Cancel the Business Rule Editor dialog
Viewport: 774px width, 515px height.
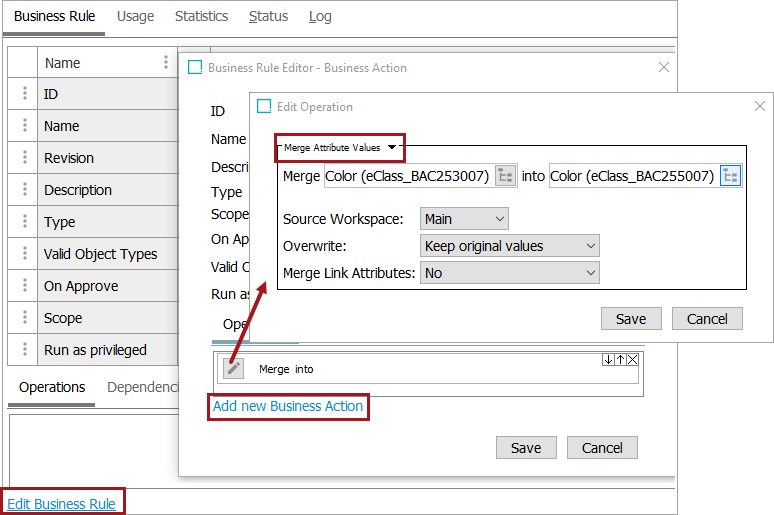(602, 447)
